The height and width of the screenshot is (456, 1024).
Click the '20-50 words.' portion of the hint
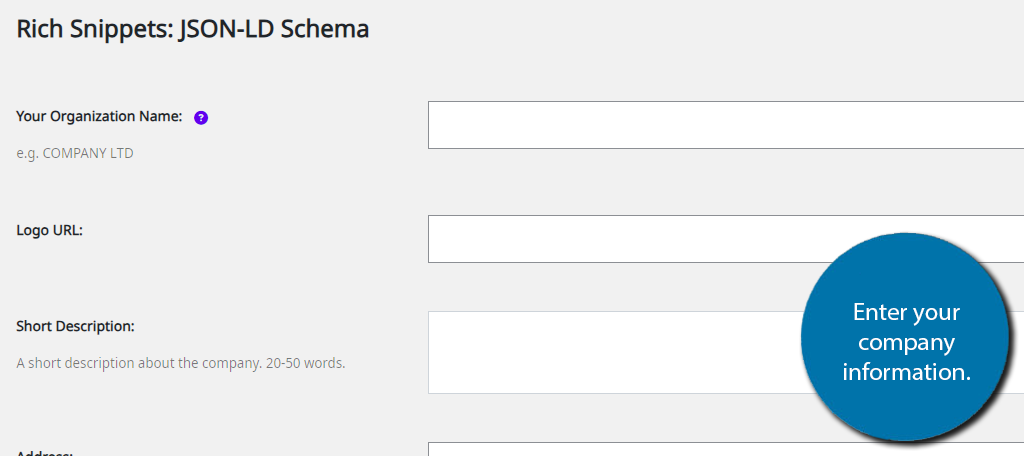306,363
